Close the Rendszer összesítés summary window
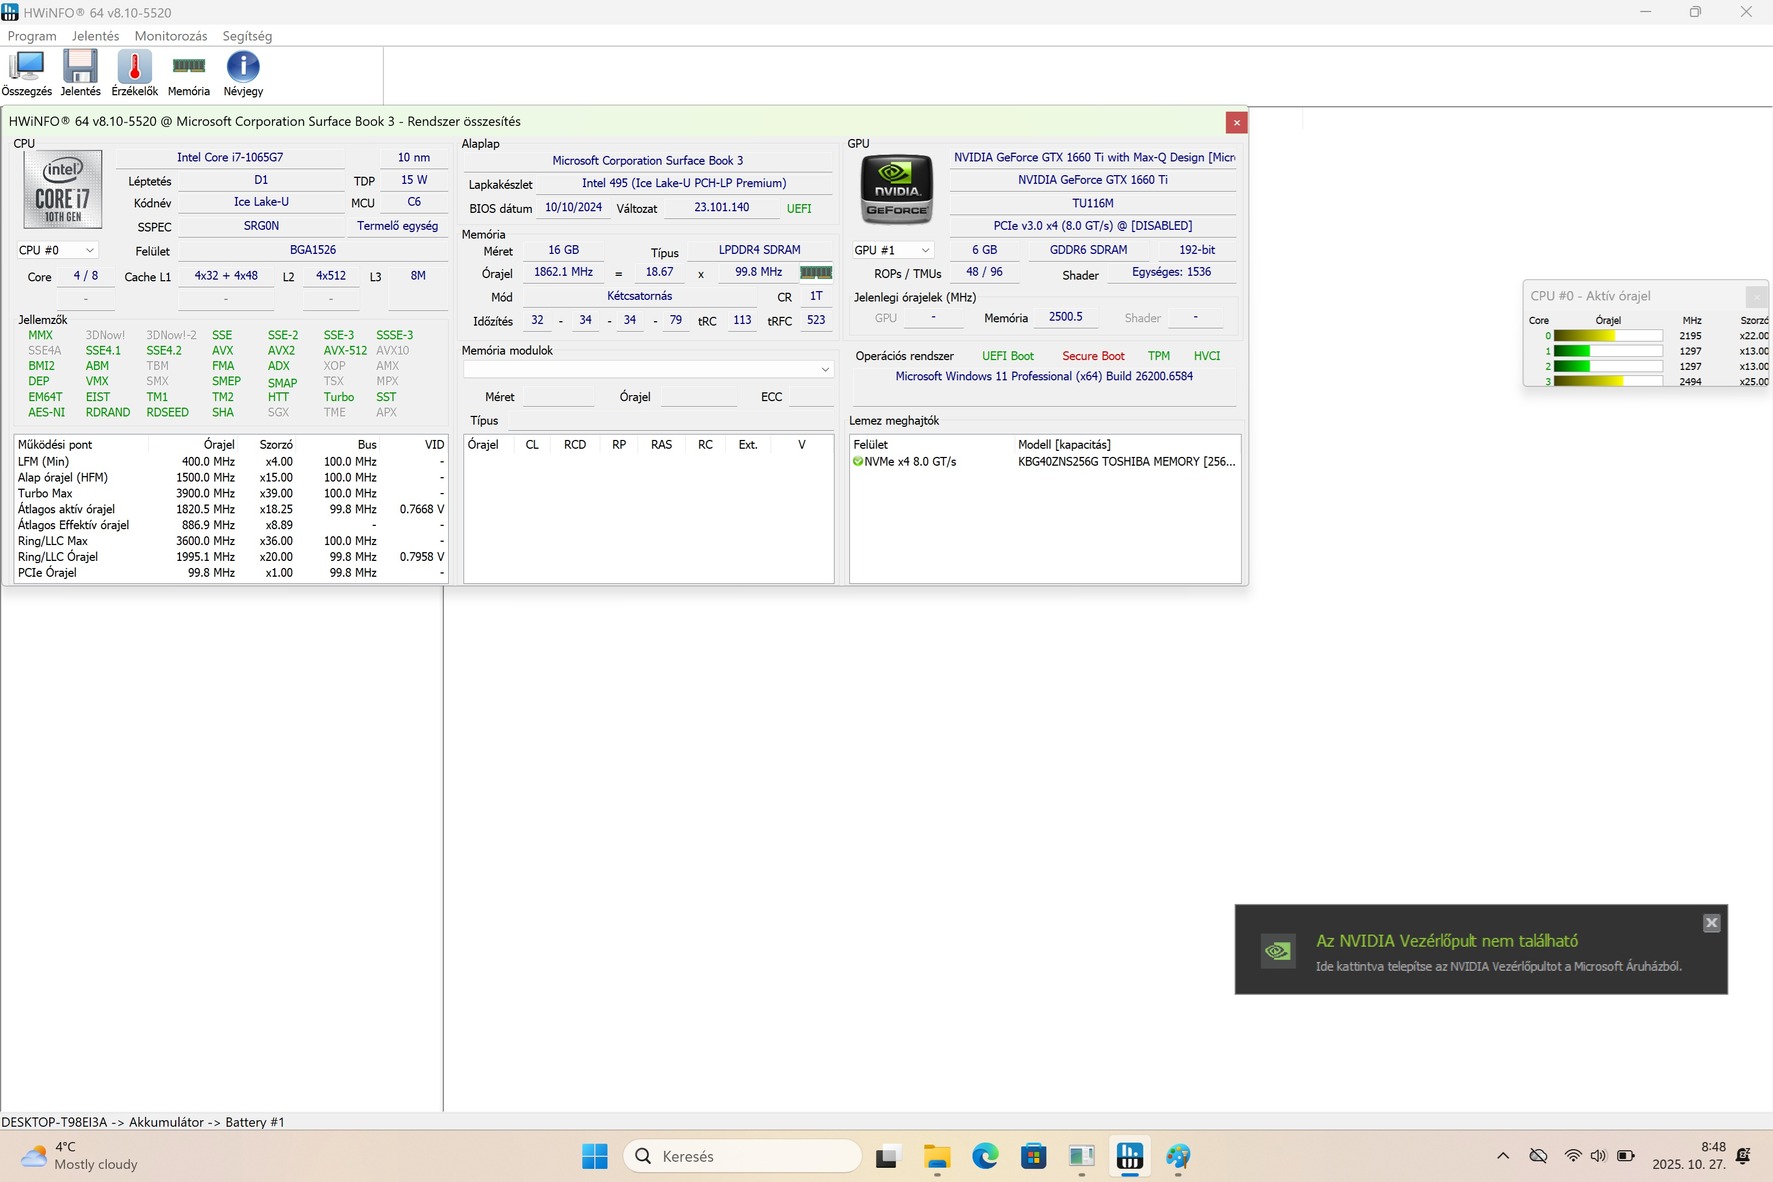1773x1182 pixels. (1237, 122)
